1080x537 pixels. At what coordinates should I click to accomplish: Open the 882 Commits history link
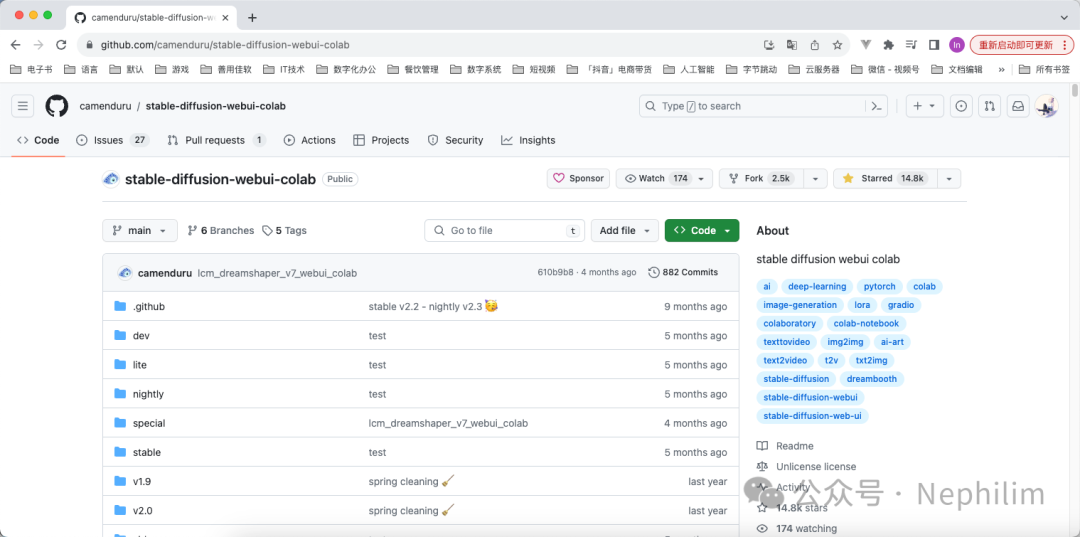point(683,273)
